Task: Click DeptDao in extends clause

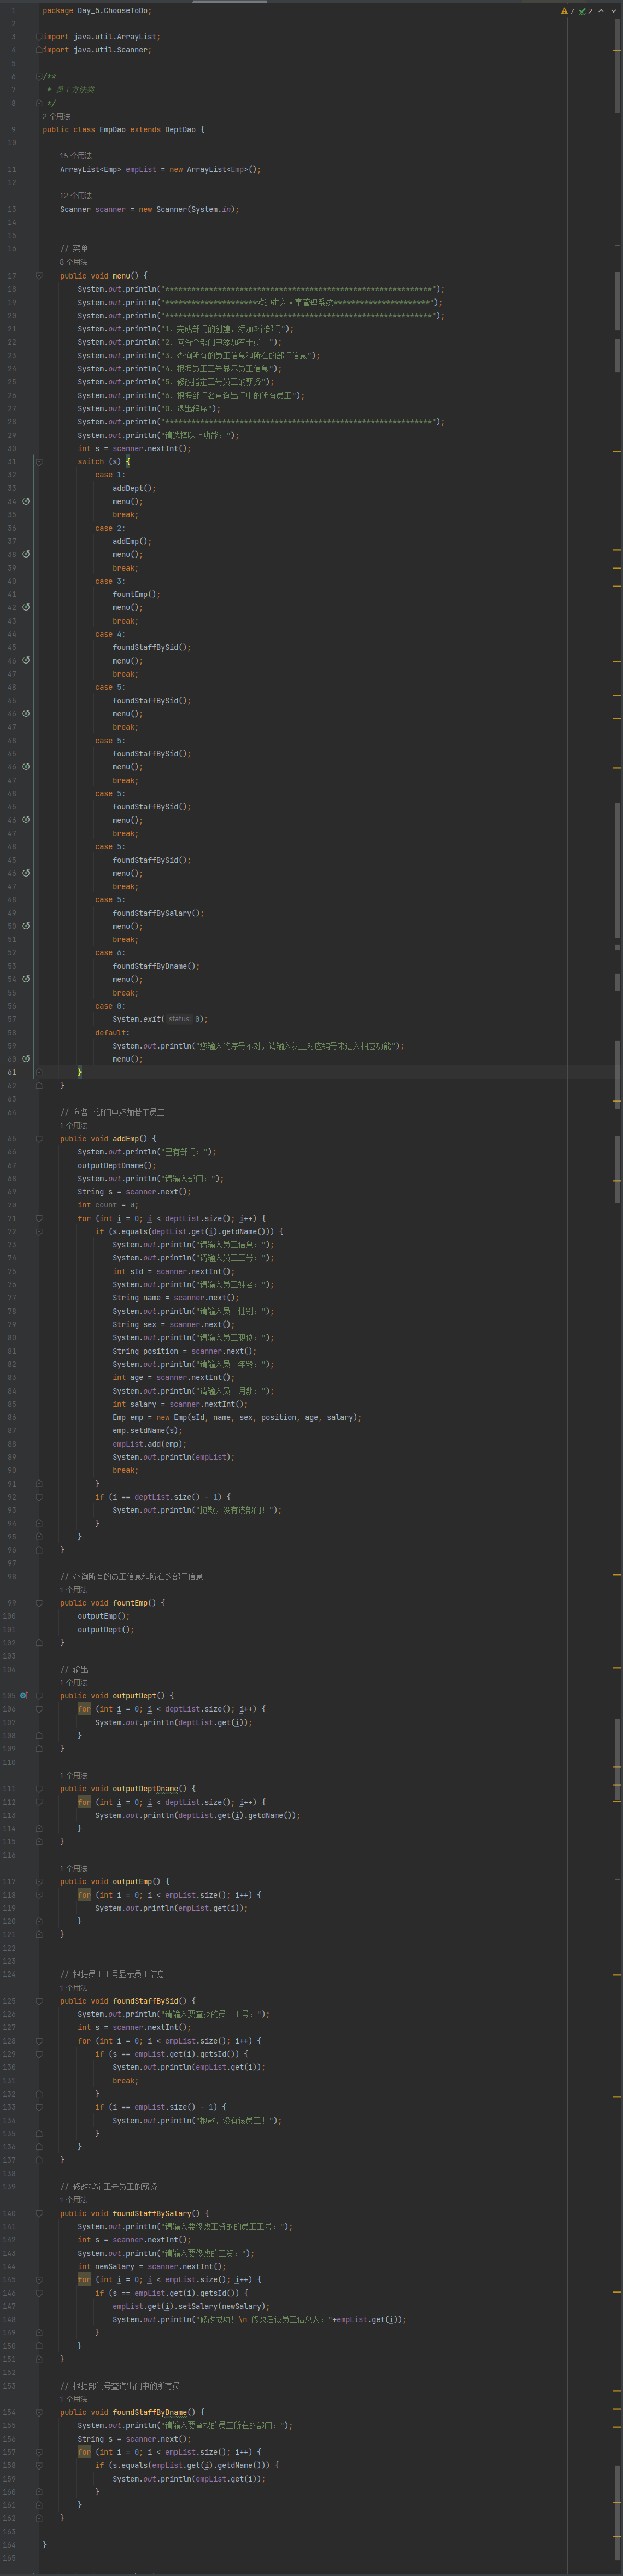Action: (180, 129)
